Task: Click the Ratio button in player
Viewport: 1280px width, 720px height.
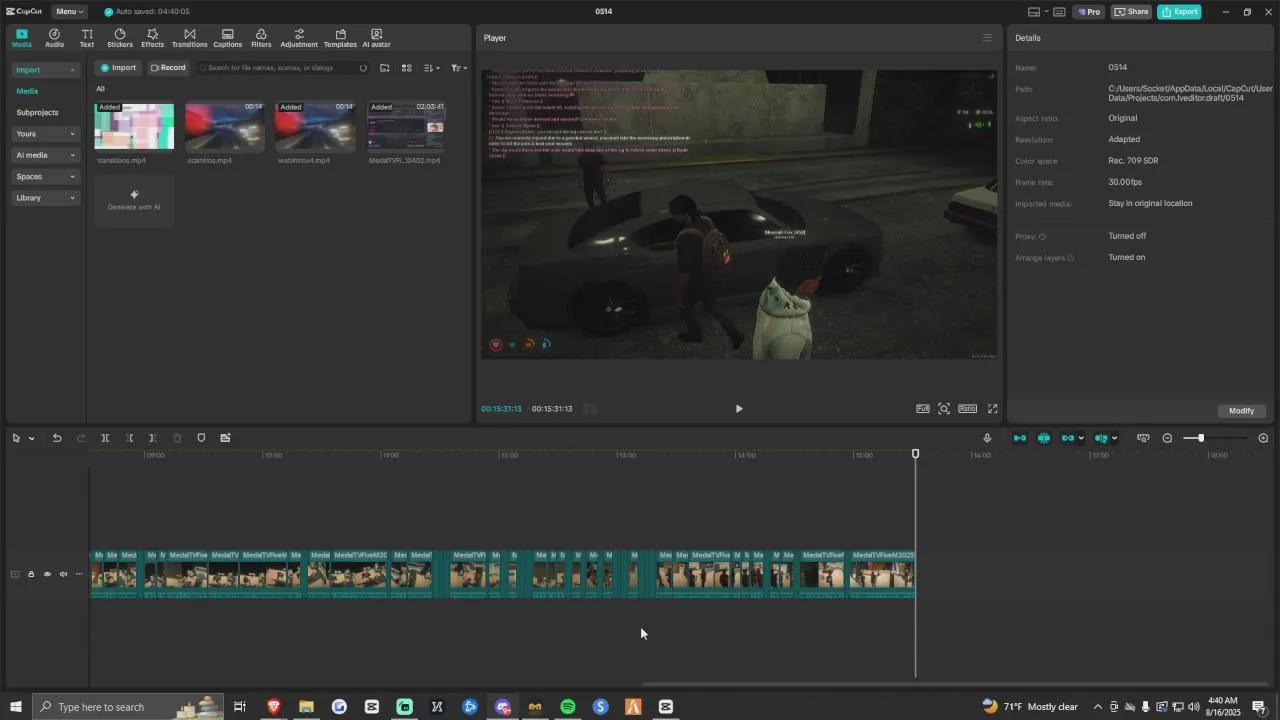Action: pyautogui.click(x=967, y=409)
